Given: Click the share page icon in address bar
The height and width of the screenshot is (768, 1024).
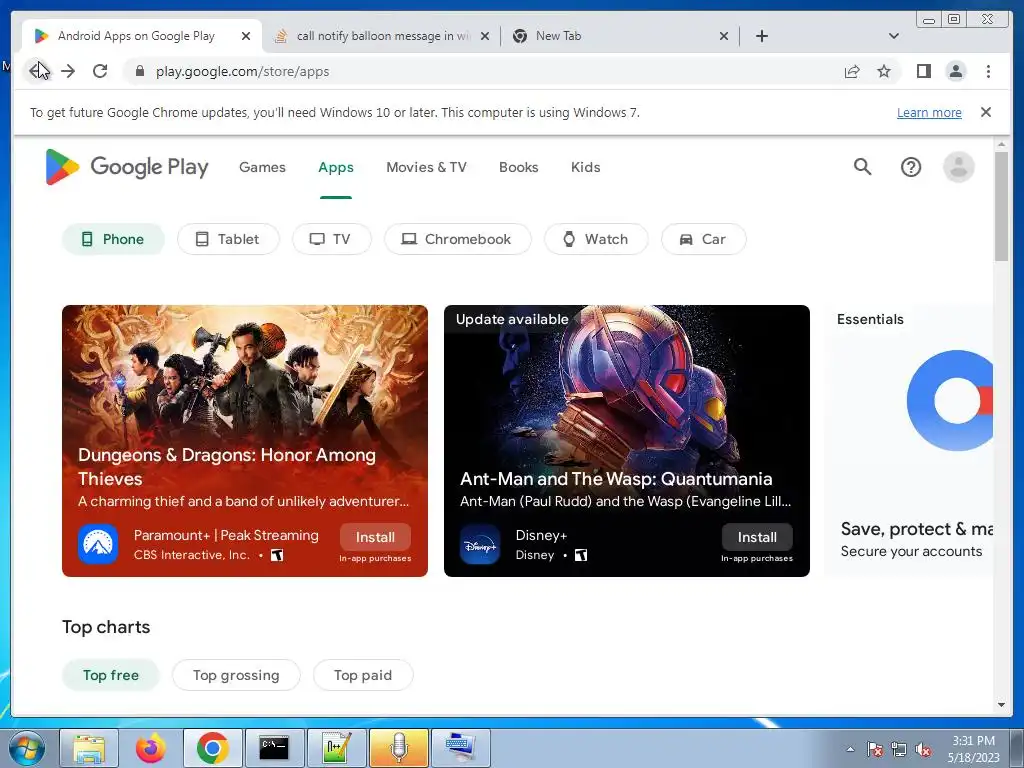Looking at the screenshot, I should click(x=852, y=71).
